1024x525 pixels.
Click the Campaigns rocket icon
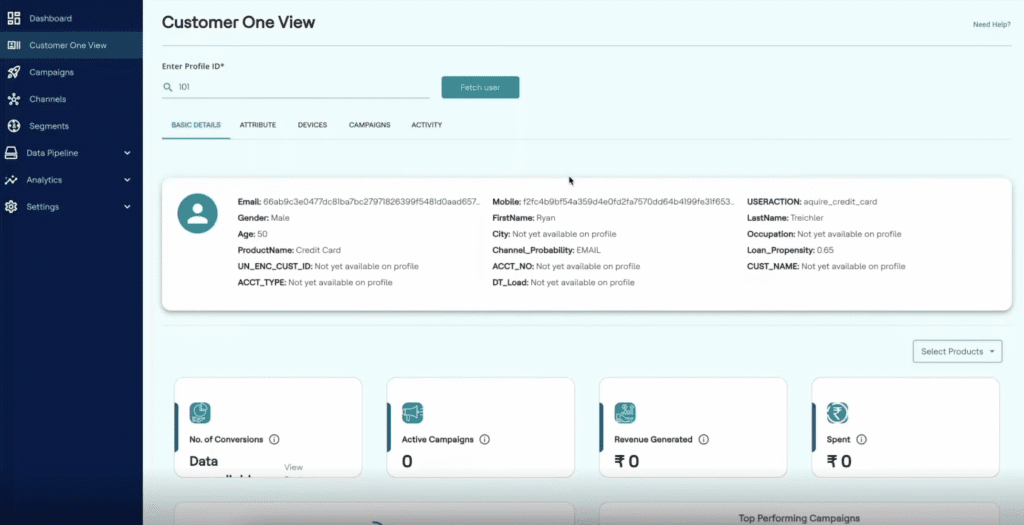[x=13, y=72]
